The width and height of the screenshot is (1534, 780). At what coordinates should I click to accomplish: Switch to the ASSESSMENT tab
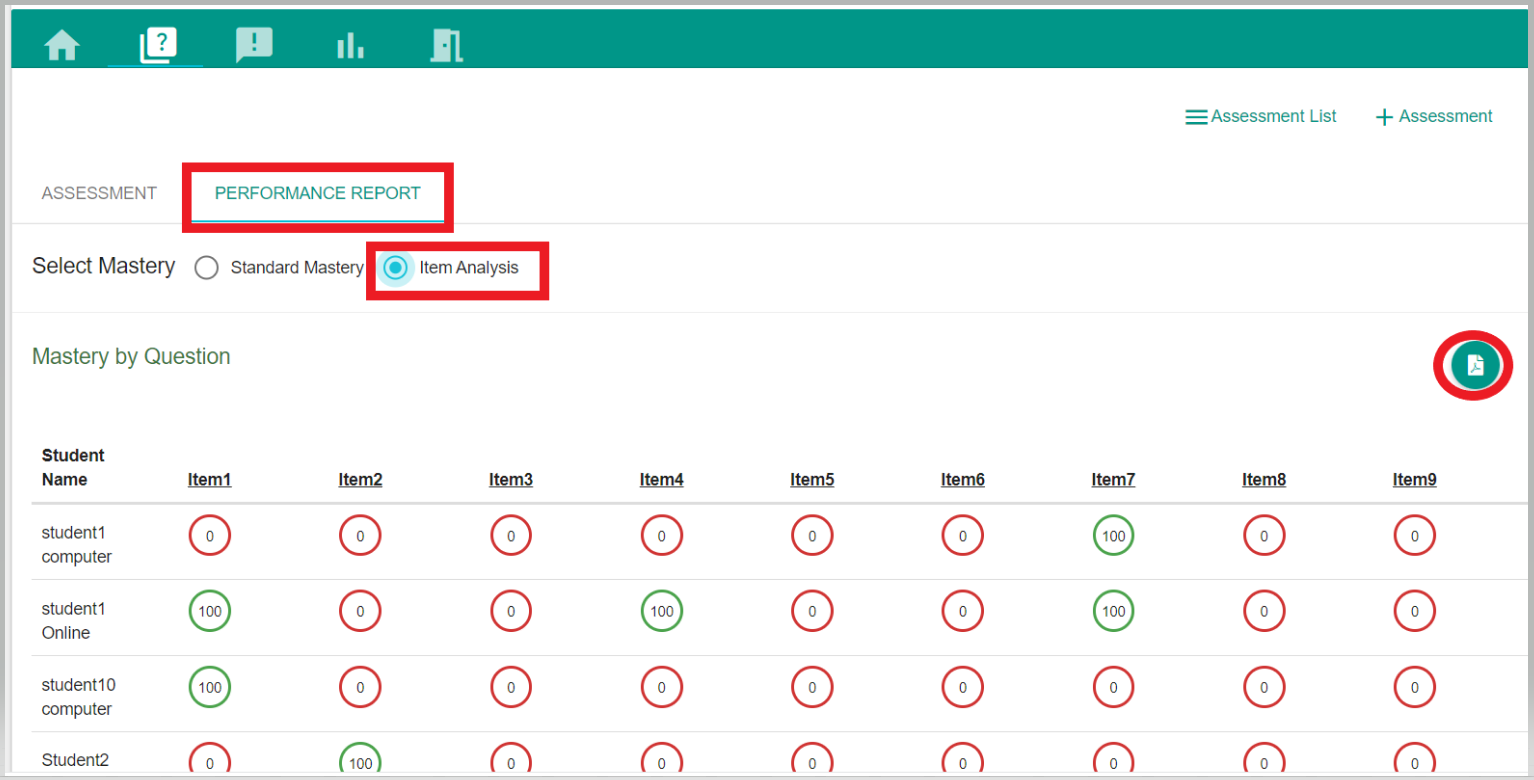coord(99,193)
